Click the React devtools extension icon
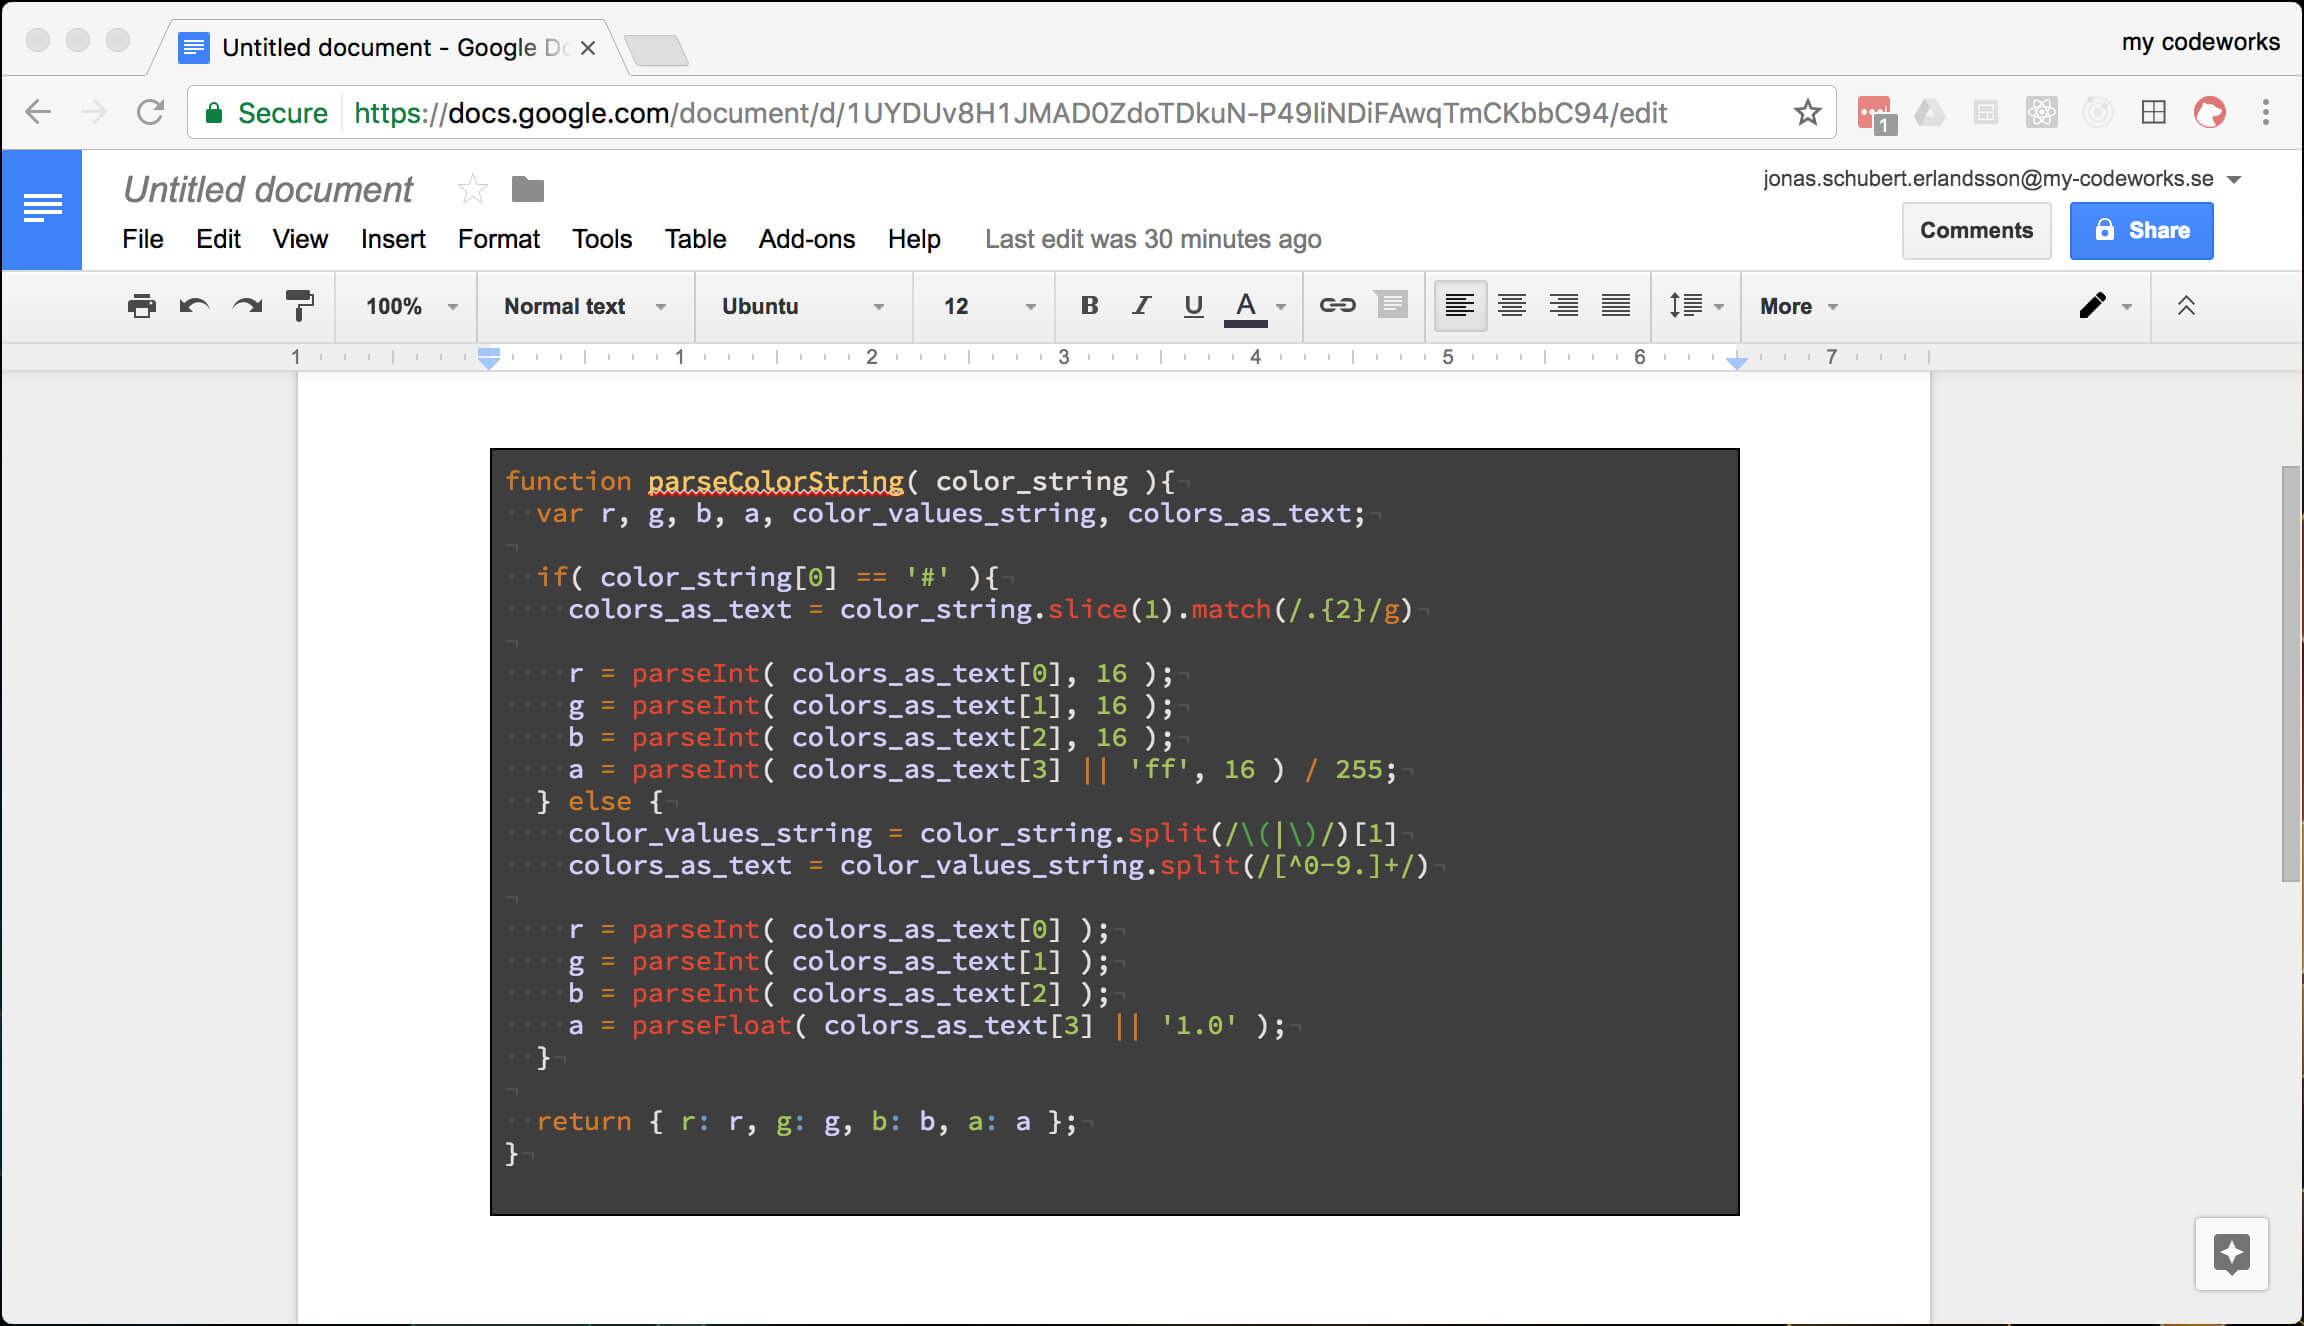Image resolution: width=2304 pixels, height=1326 pixels. pos(2041,112)
